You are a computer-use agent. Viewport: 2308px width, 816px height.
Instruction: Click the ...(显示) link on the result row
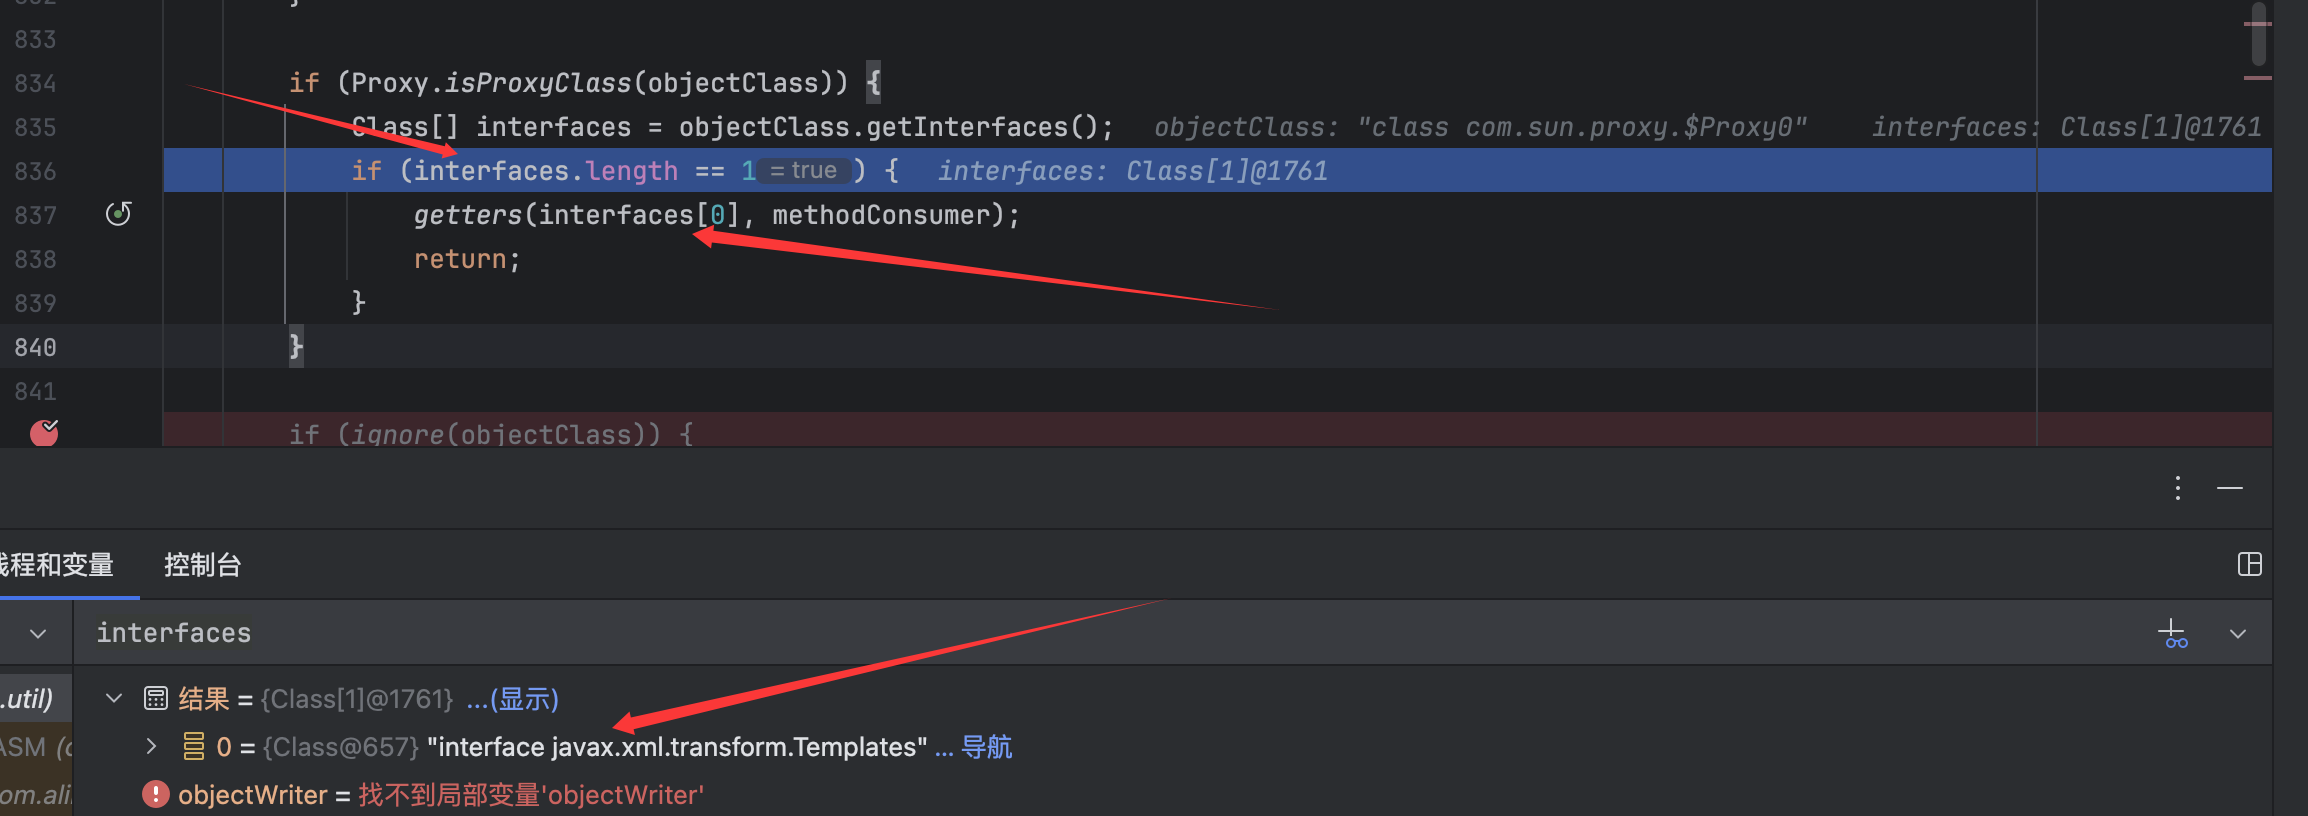pos(512,698)
